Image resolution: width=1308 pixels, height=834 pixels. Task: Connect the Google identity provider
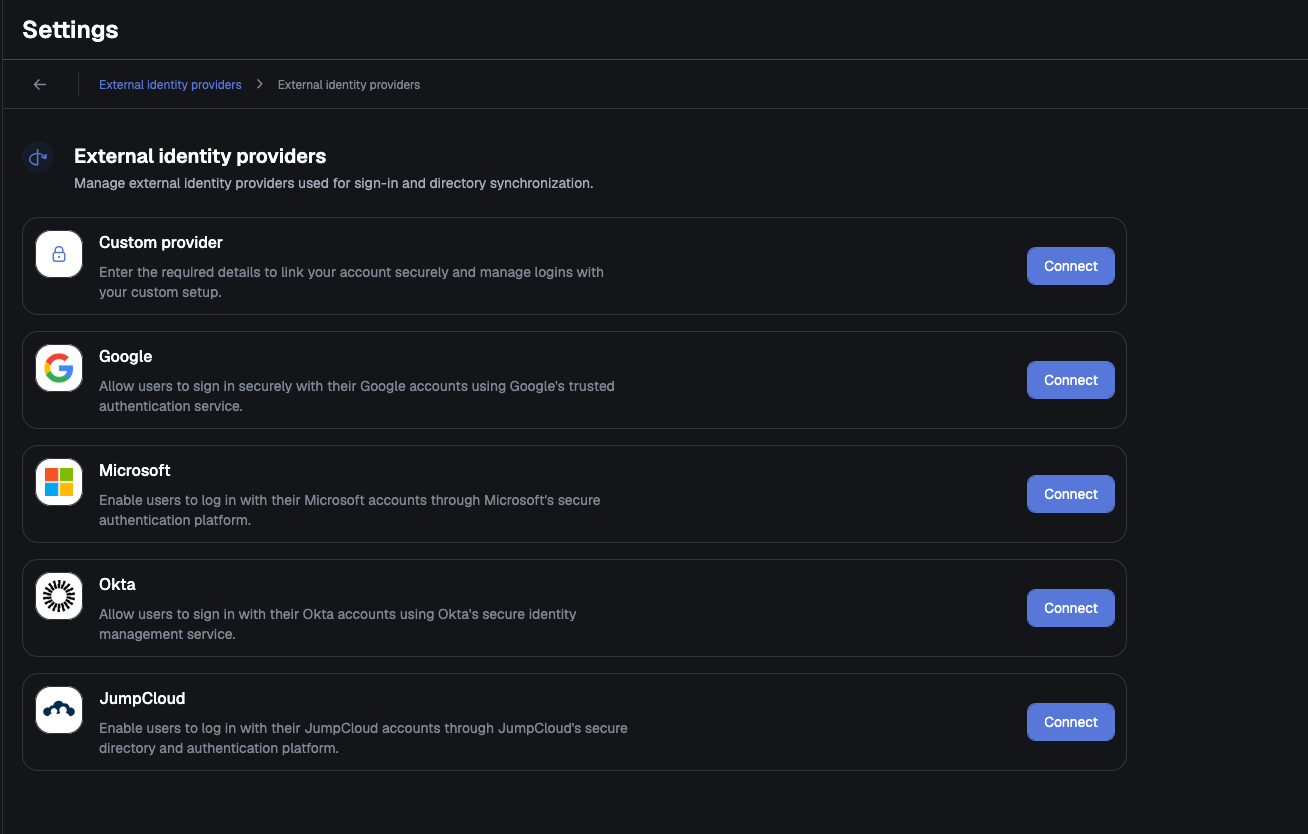tap(1071, 380)
